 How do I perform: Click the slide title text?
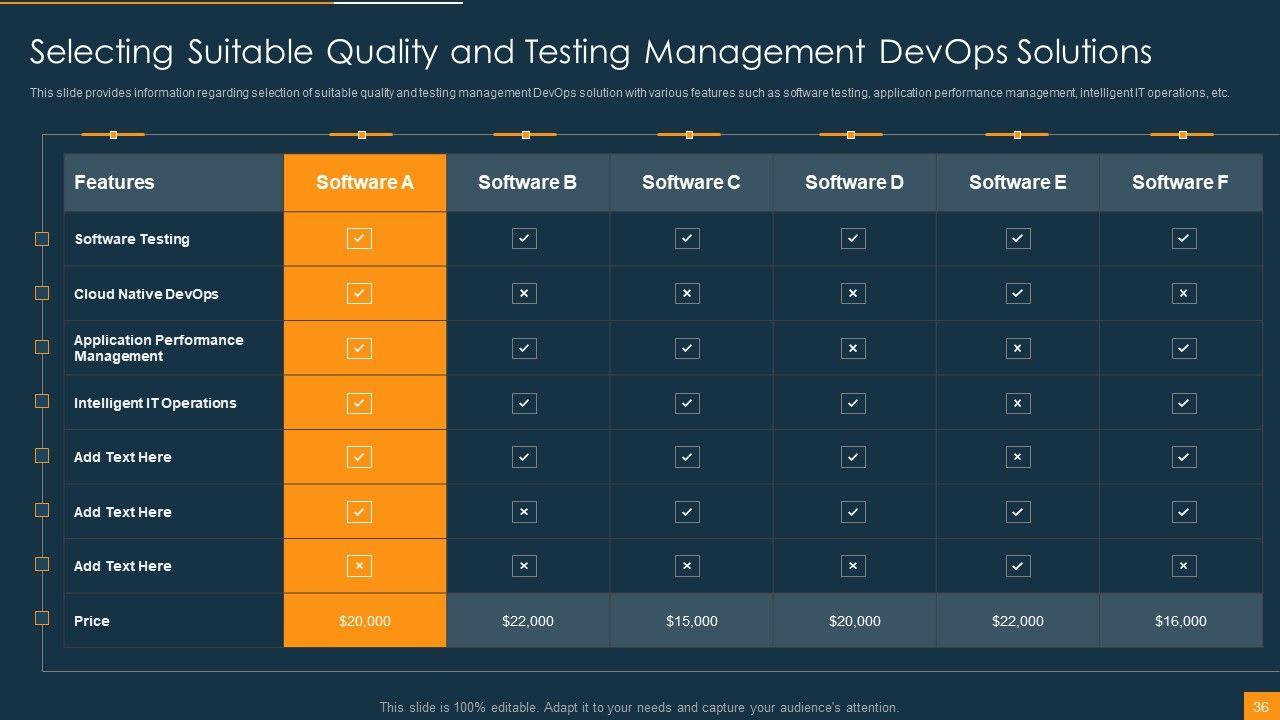(x=590, y=52)
